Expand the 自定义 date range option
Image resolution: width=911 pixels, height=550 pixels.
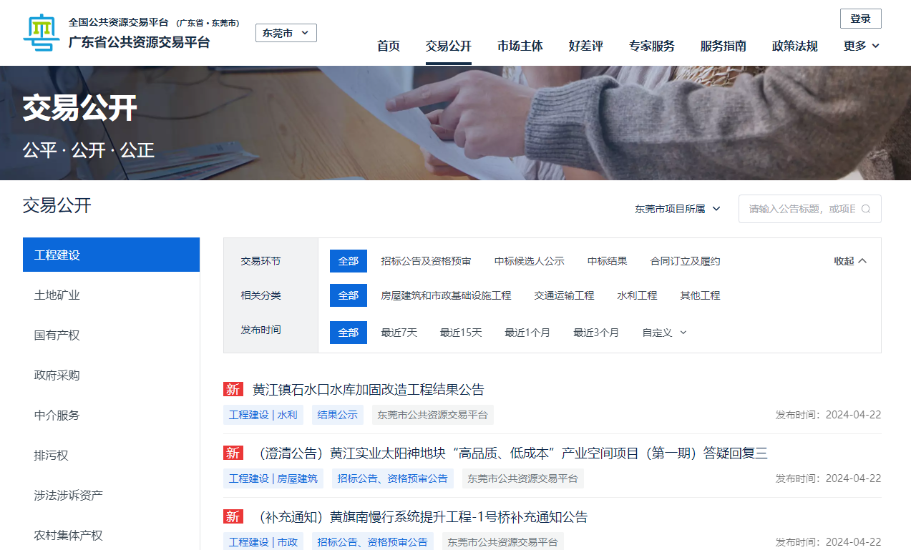click(x=664, y=333)
